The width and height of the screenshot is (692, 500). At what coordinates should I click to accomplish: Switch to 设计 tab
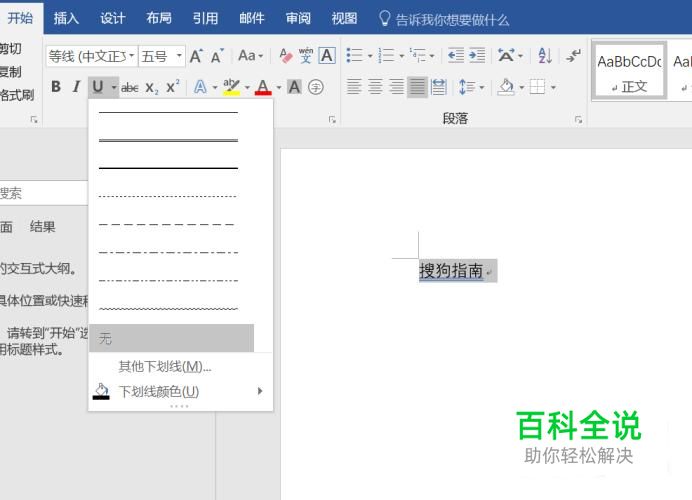[113, 18]
